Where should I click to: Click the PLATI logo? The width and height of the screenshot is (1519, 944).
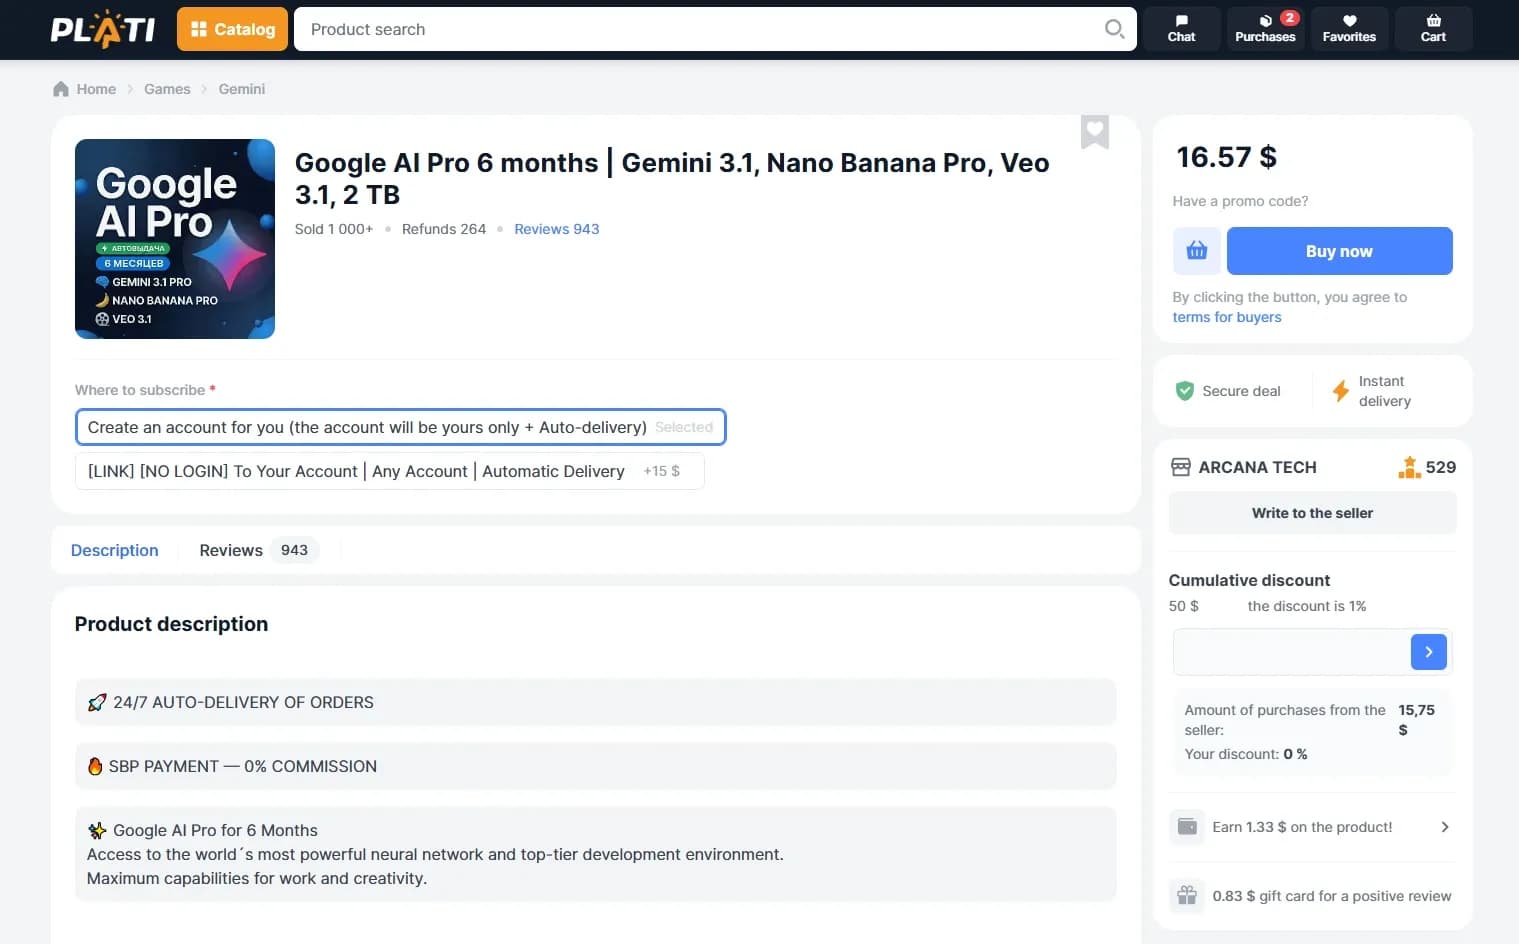click(102, 30)
